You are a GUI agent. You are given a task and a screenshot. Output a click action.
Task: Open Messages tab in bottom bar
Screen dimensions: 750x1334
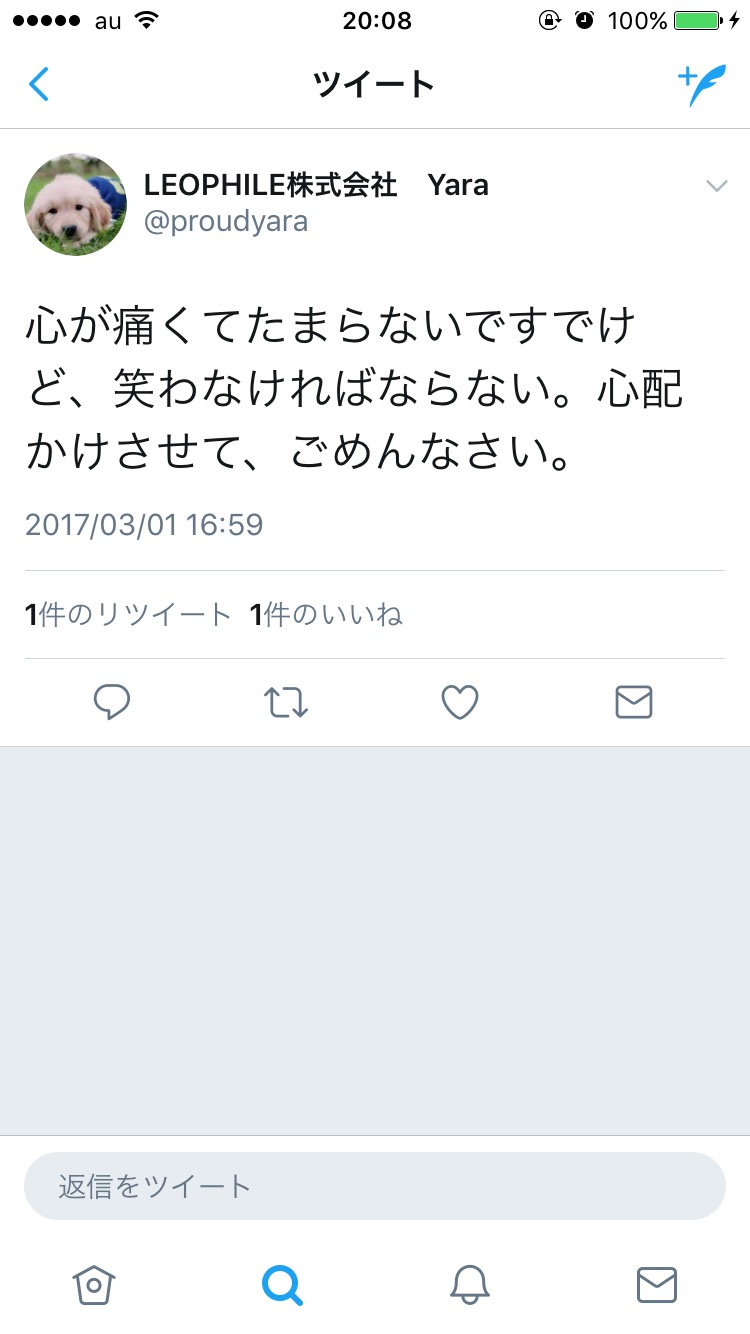(657, 1285)
